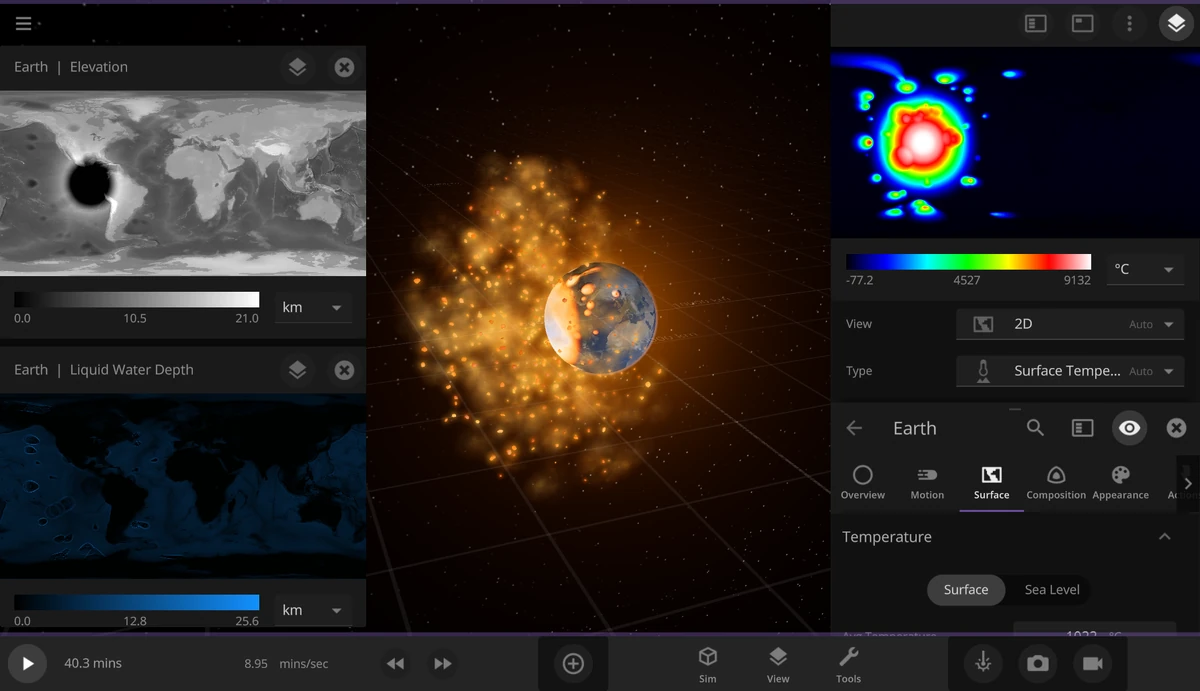This screenshot has width=1200, height=691.
Task: Switch to the Composition tab
Action: point(1056,481)
